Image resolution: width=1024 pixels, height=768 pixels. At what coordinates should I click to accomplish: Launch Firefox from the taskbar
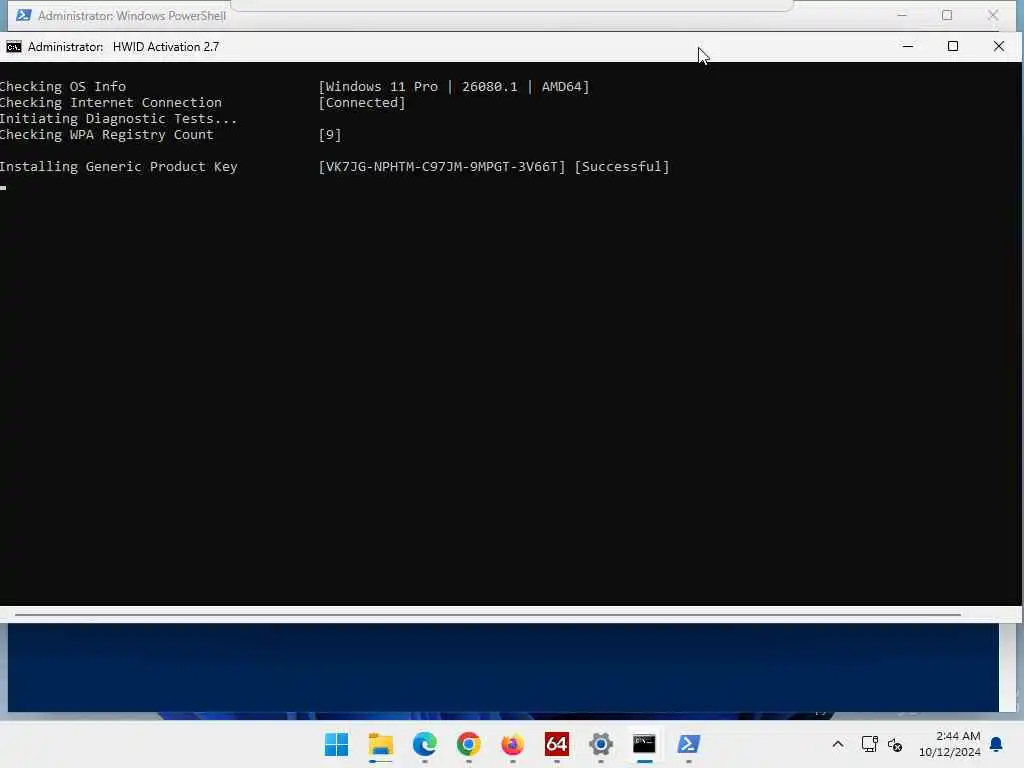(x=513, y=744)
